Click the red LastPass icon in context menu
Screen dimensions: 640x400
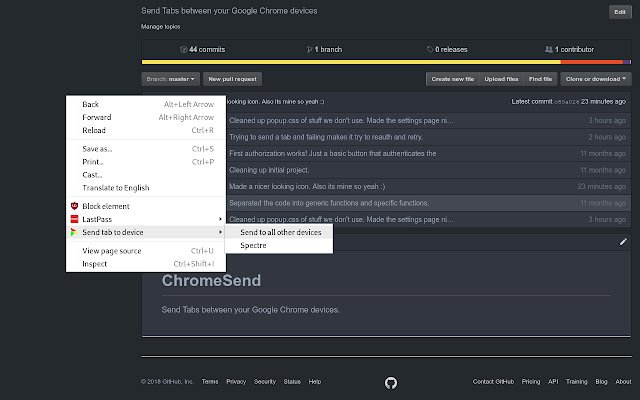point(74,219)
